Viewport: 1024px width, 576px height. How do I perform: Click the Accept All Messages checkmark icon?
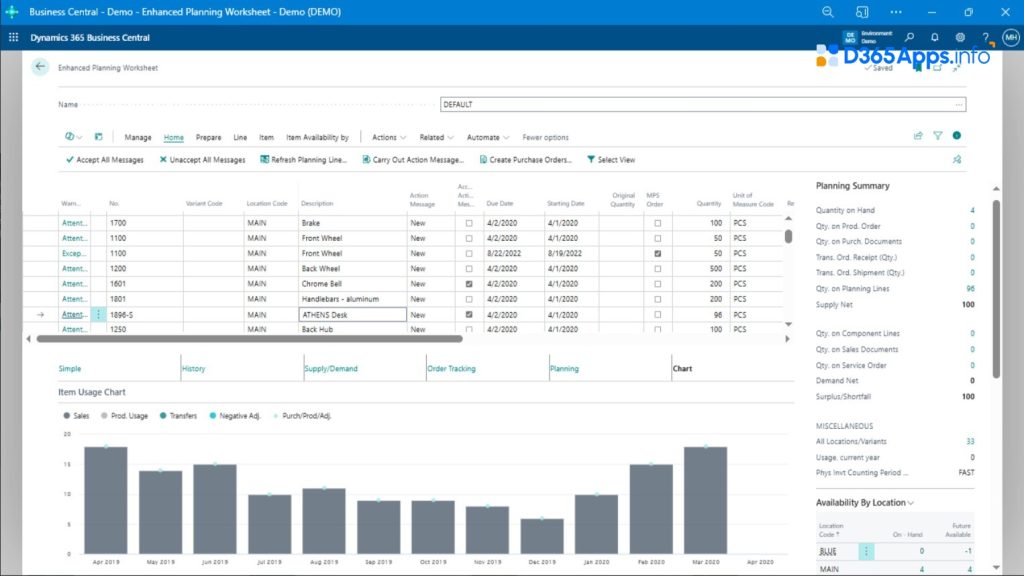tap(69, 159)
